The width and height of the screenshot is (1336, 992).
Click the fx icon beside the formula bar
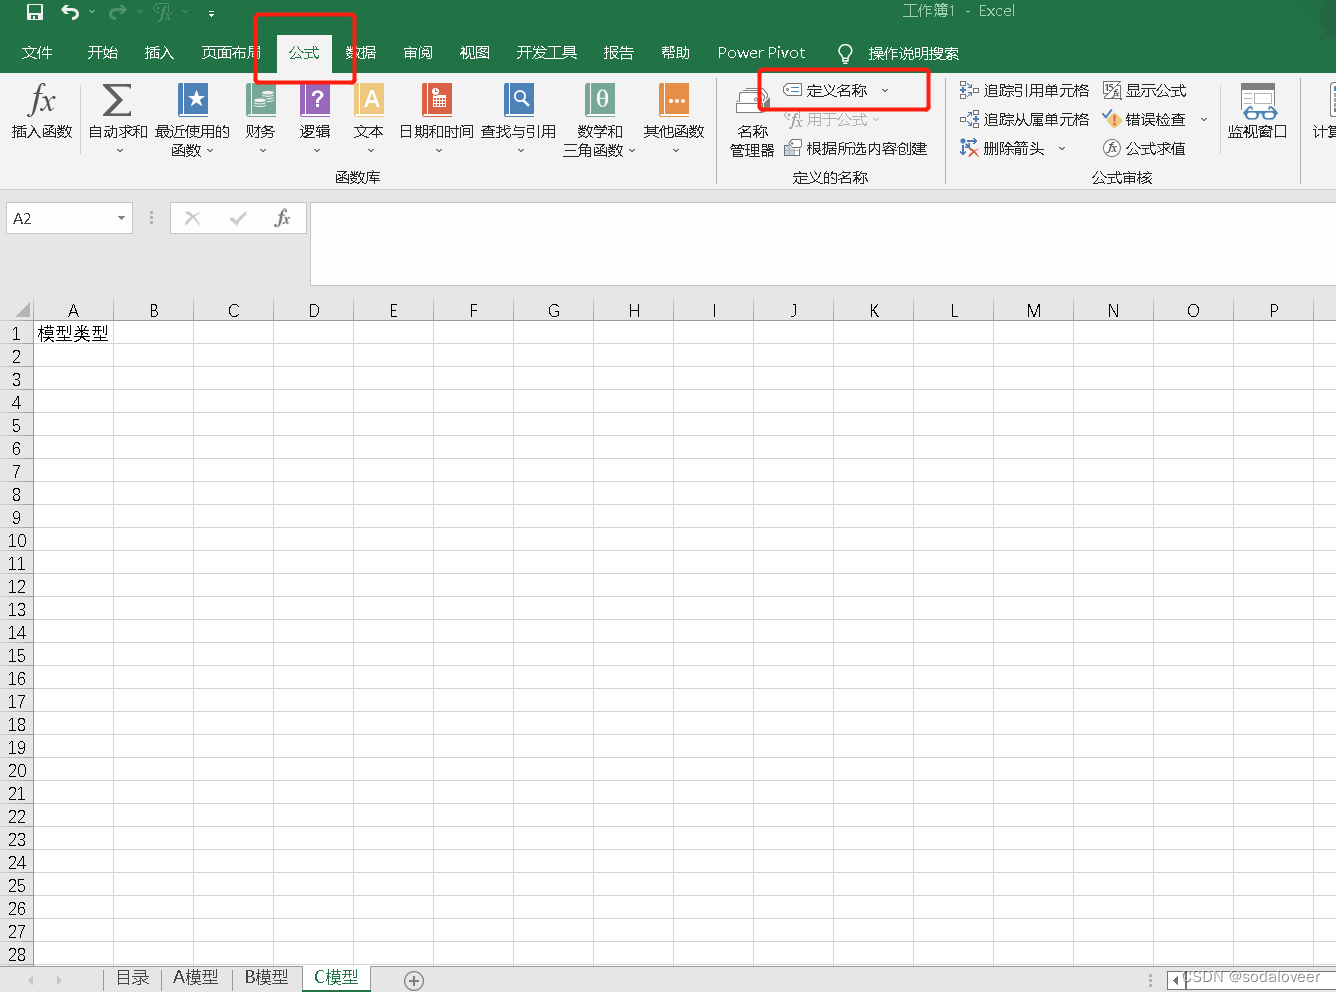[283, 218]
